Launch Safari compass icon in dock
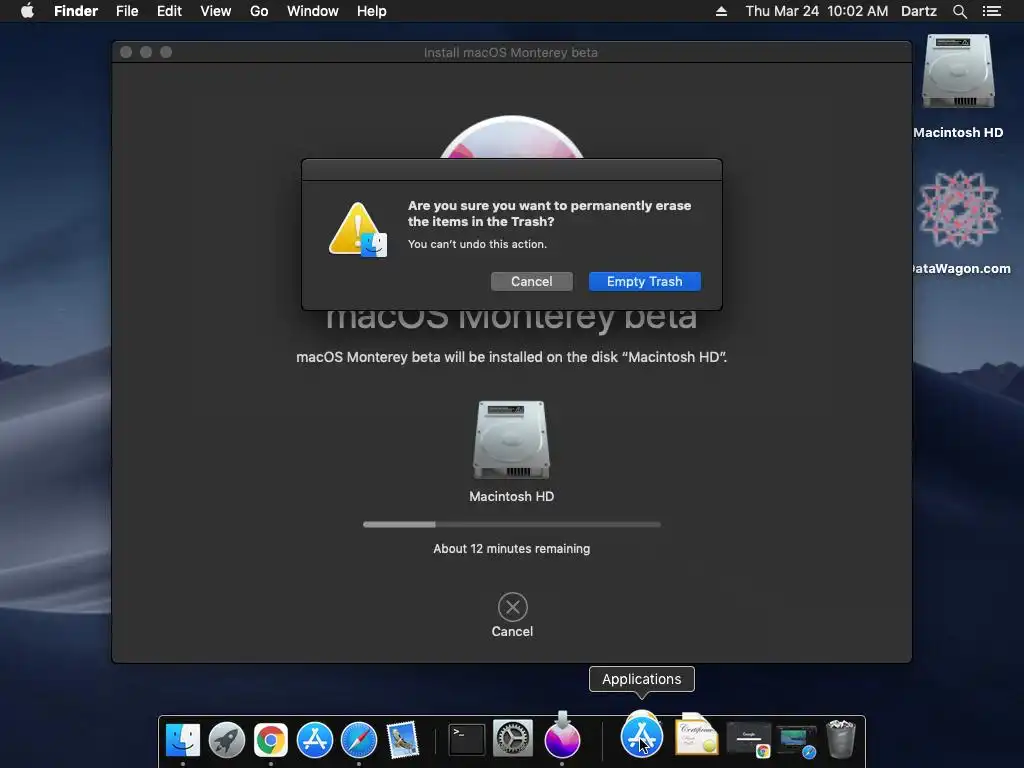The width and height of the screenshot is (1024, 768). tap(359, 739)
